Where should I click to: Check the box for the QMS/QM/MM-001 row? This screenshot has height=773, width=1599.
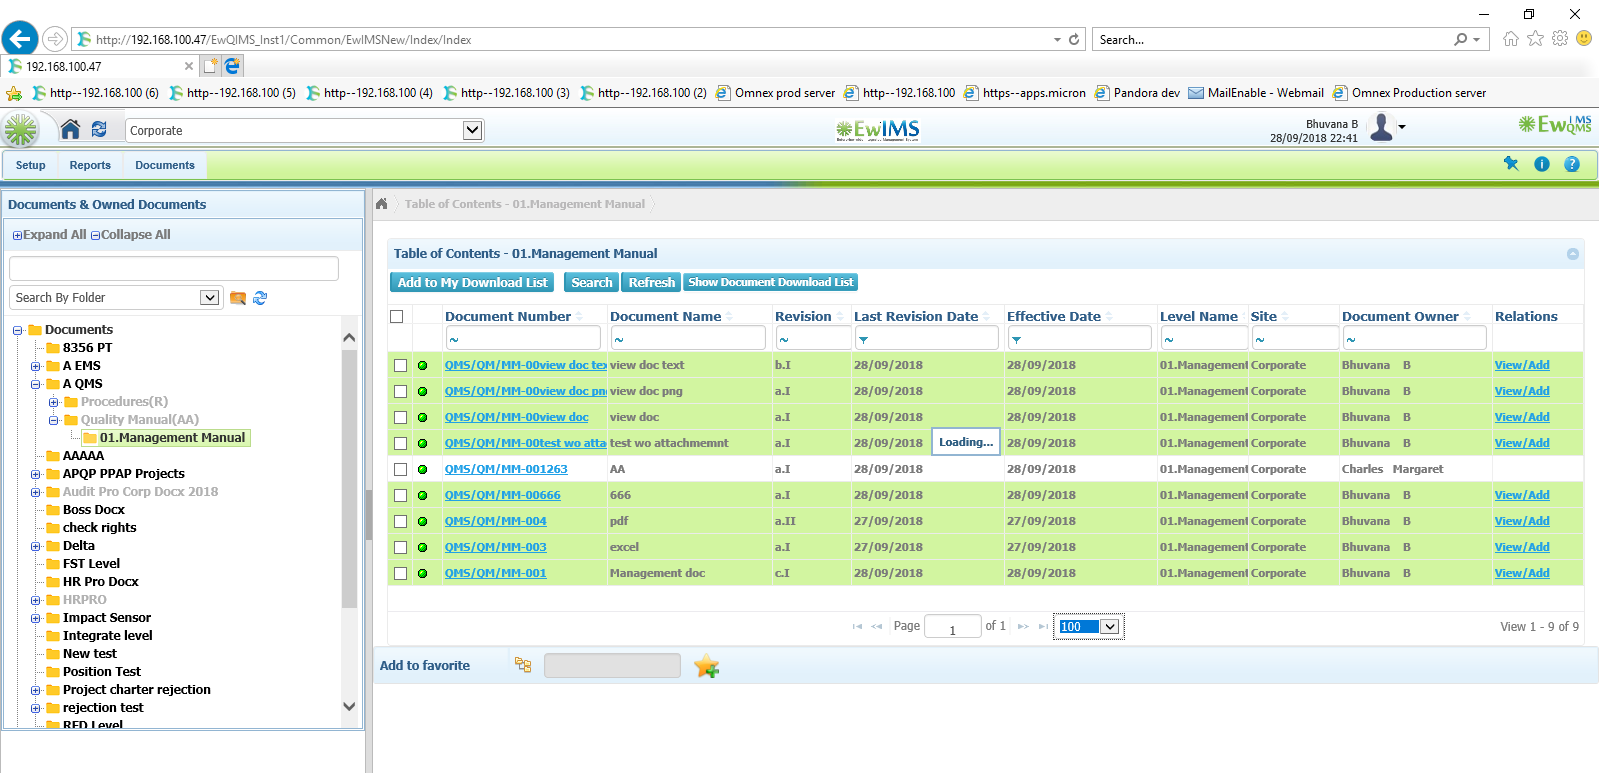click(400, 573)
